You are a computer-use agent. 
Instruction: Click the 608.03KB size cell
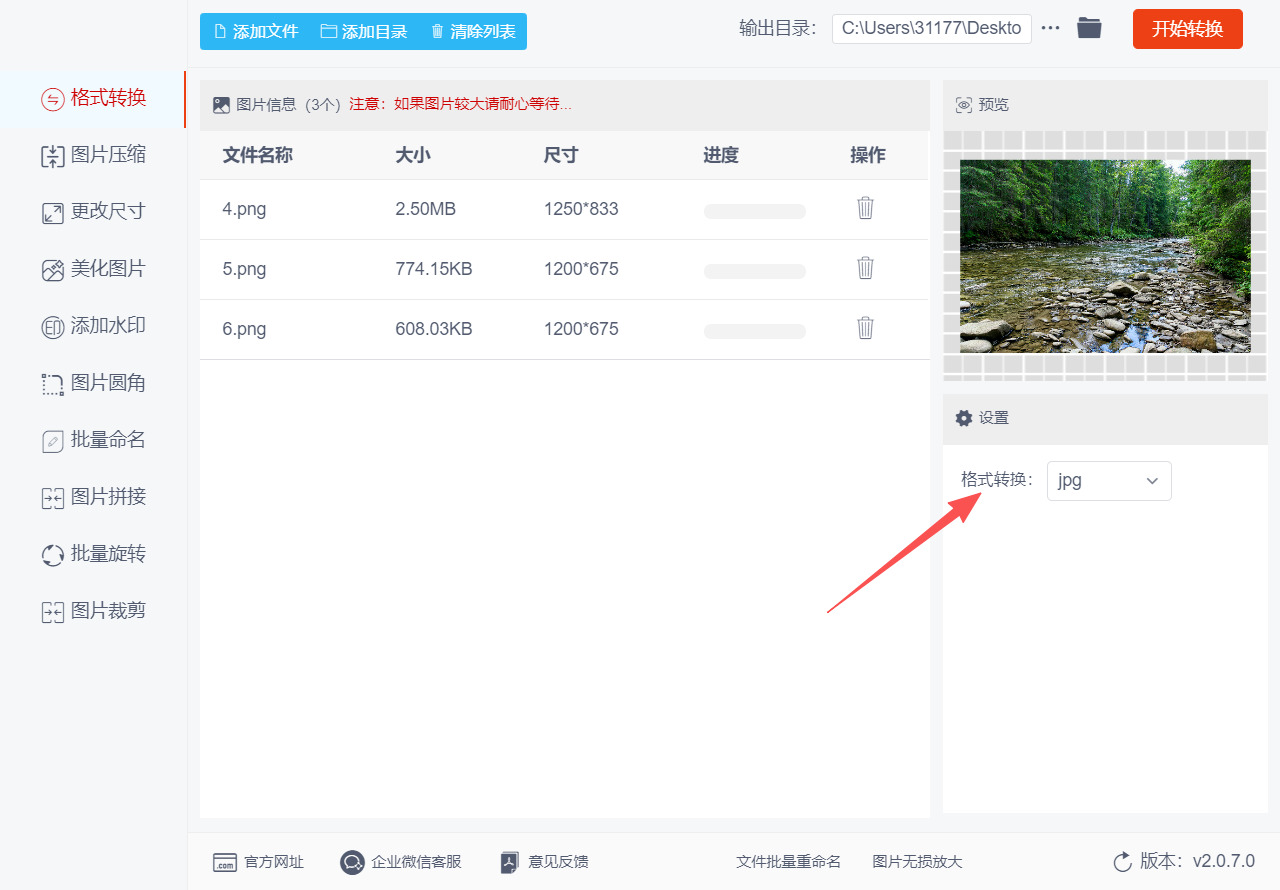point(434,329)
